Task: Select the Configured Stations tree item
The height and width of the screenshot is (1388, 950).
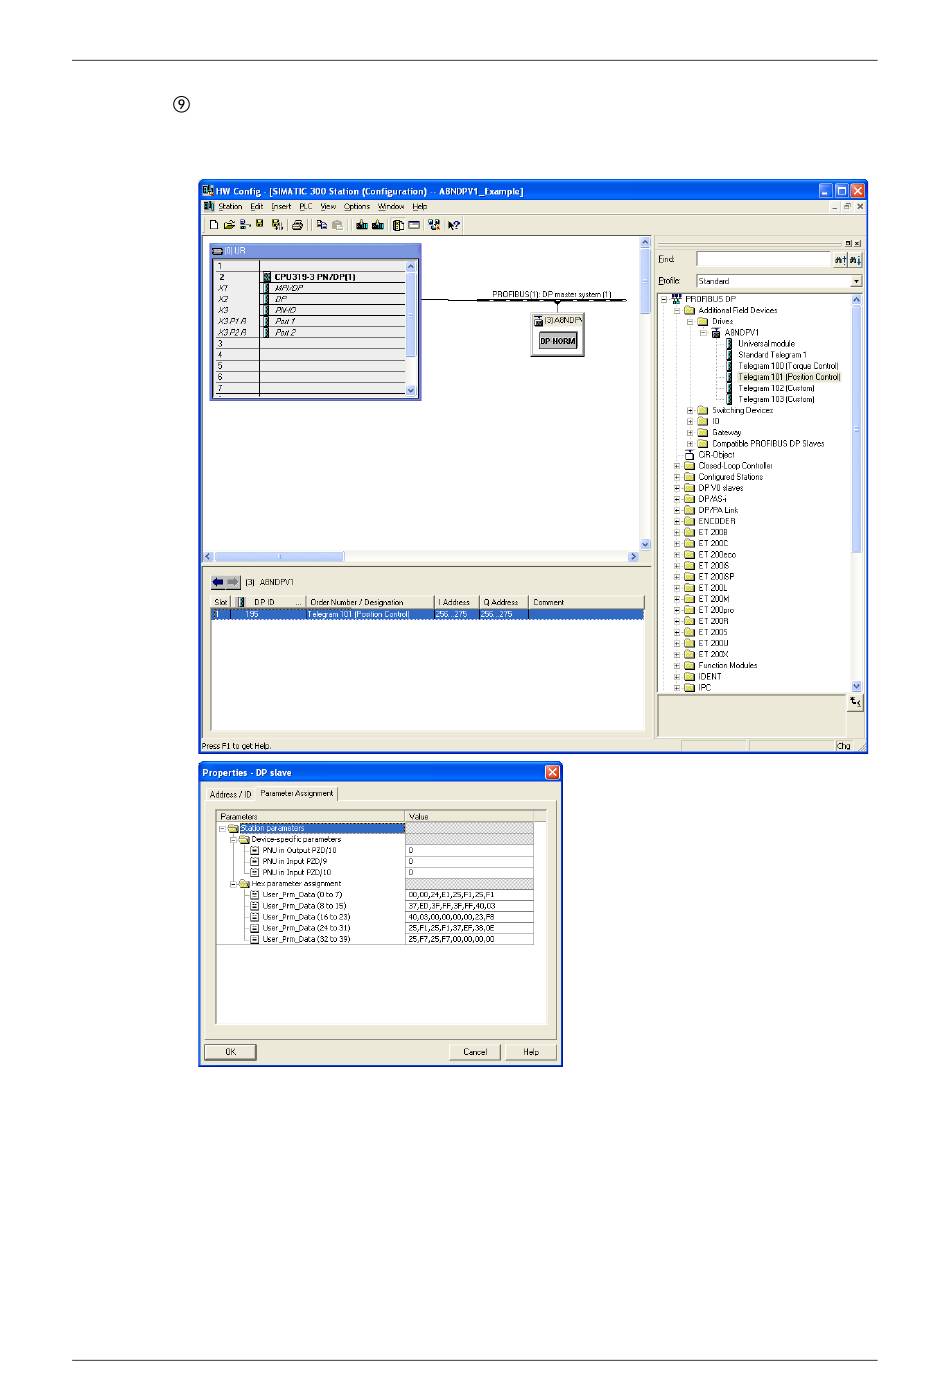Action: pyautogui.click(x=730, y=477)
